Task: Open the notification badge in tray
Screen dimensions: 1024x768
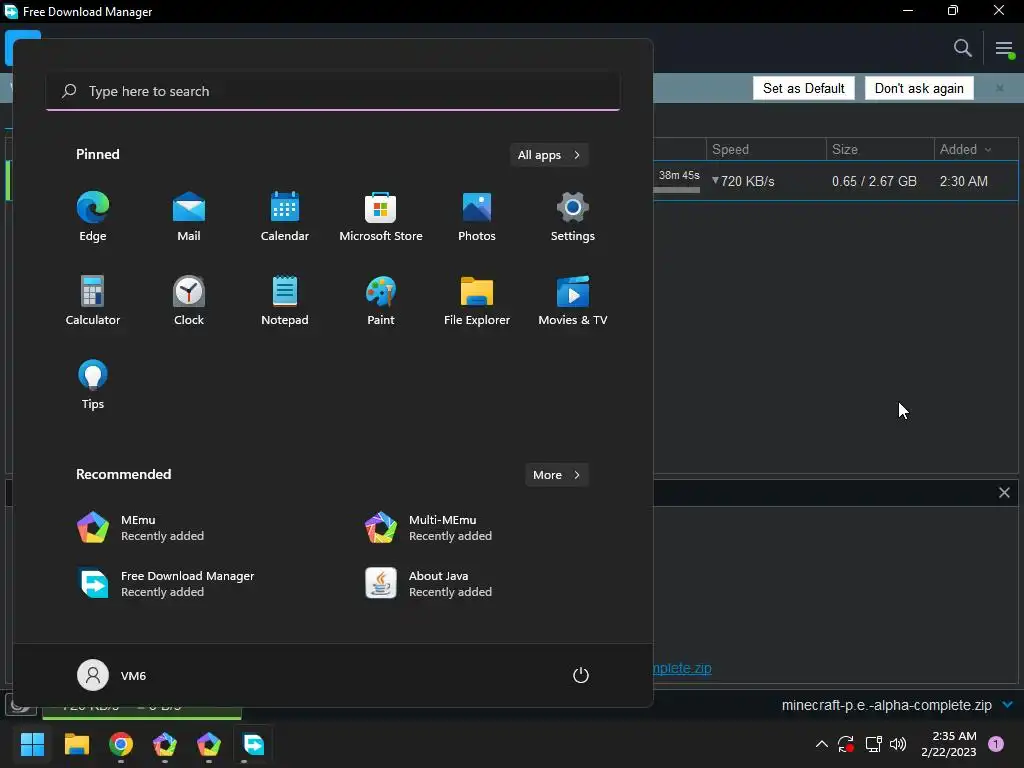Action: tap(996, 744)
